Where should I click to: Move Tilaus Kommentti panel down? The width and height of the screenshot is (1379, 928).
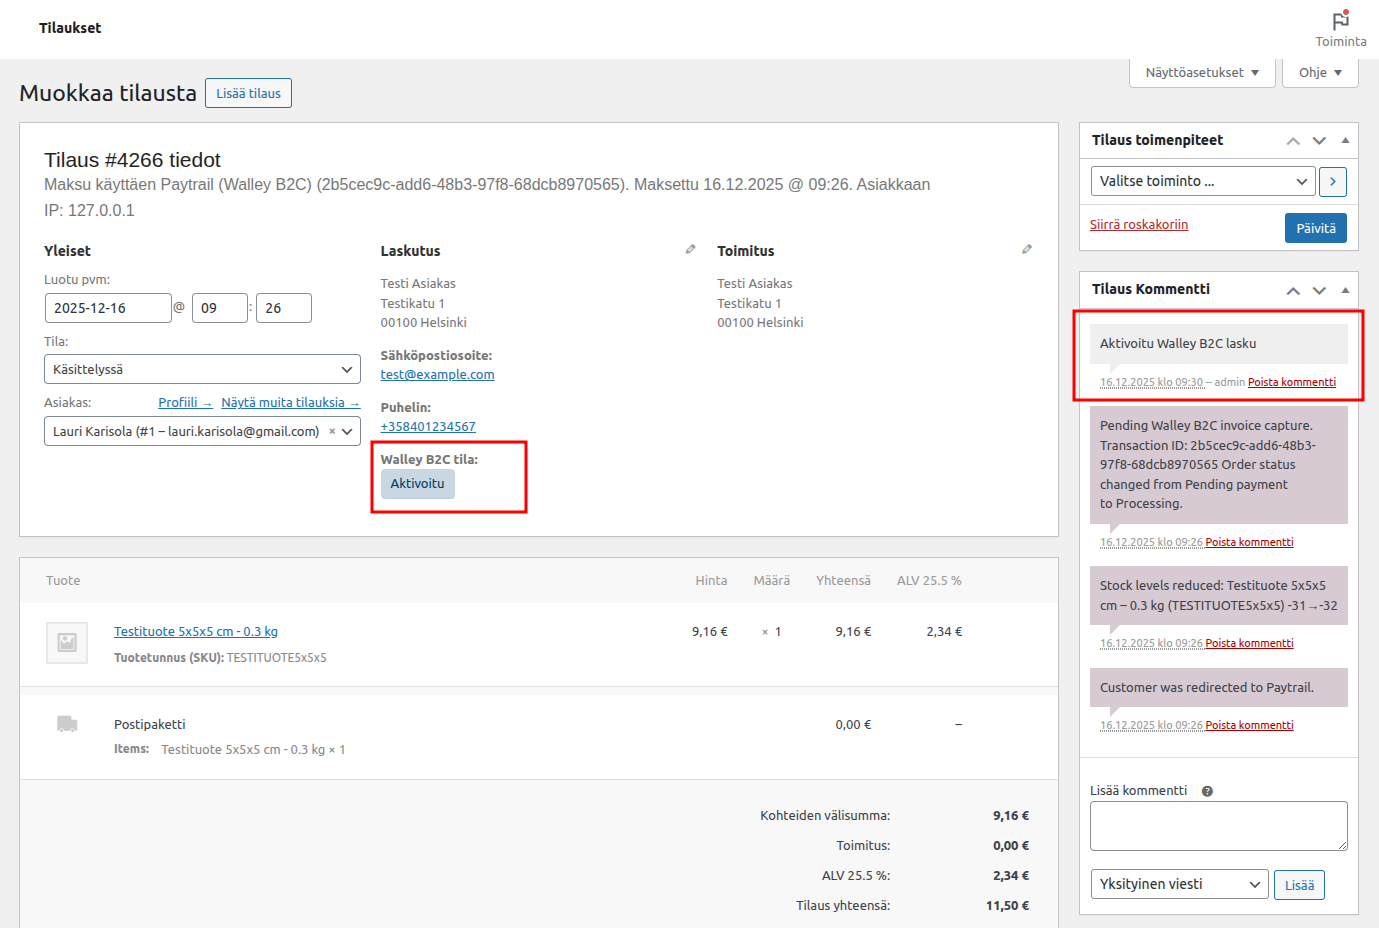1319,290
